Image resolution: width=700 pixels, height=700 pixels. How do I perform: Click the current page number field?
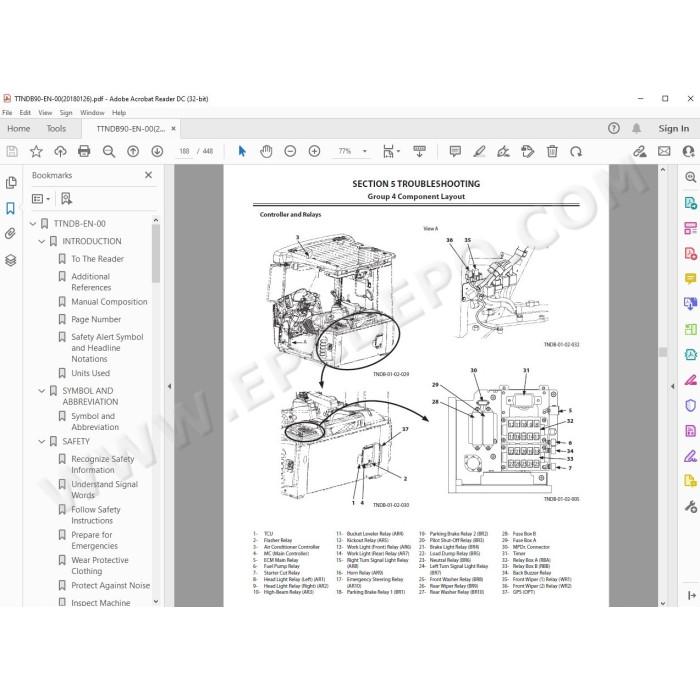(x=184, y=151)
